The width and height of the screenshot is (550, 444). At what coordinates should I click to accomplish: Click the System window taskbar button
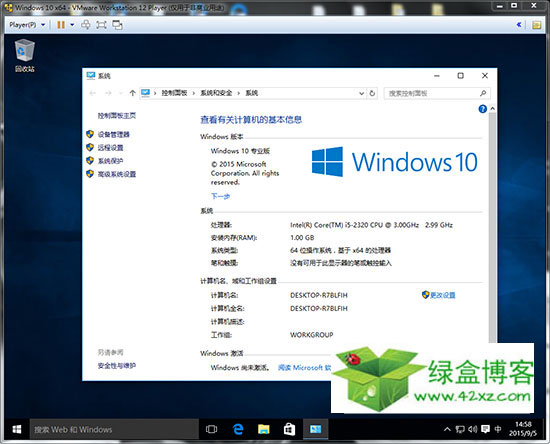pos(315,429)
